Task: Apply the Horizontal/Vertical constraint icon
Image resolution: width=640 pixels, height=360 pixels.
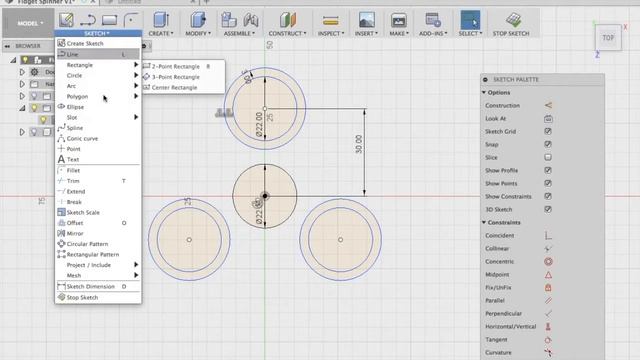Action: coord(548,327)
